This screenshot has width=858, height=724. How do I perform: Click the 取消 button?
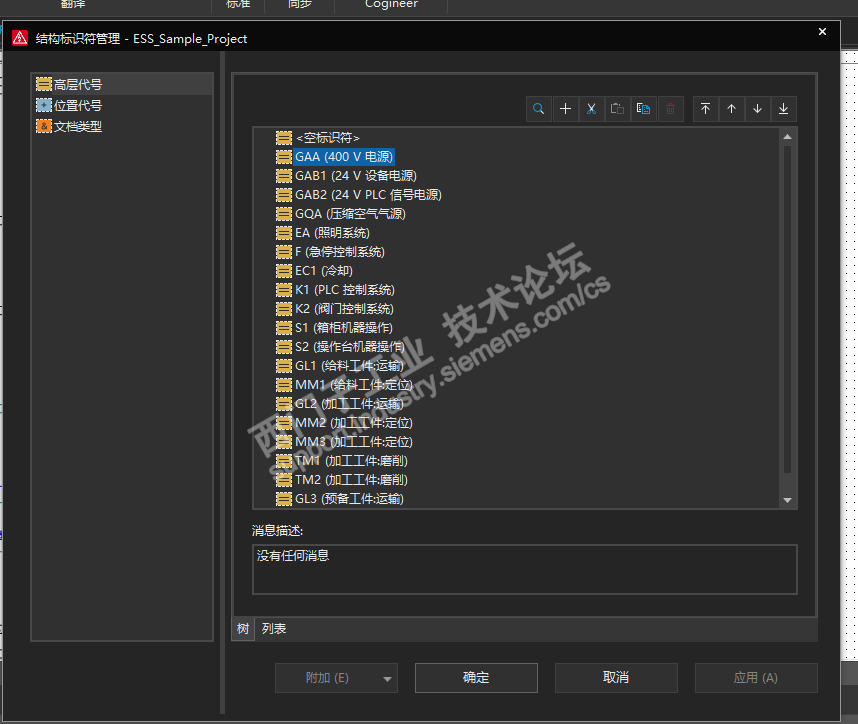(616, 678)
